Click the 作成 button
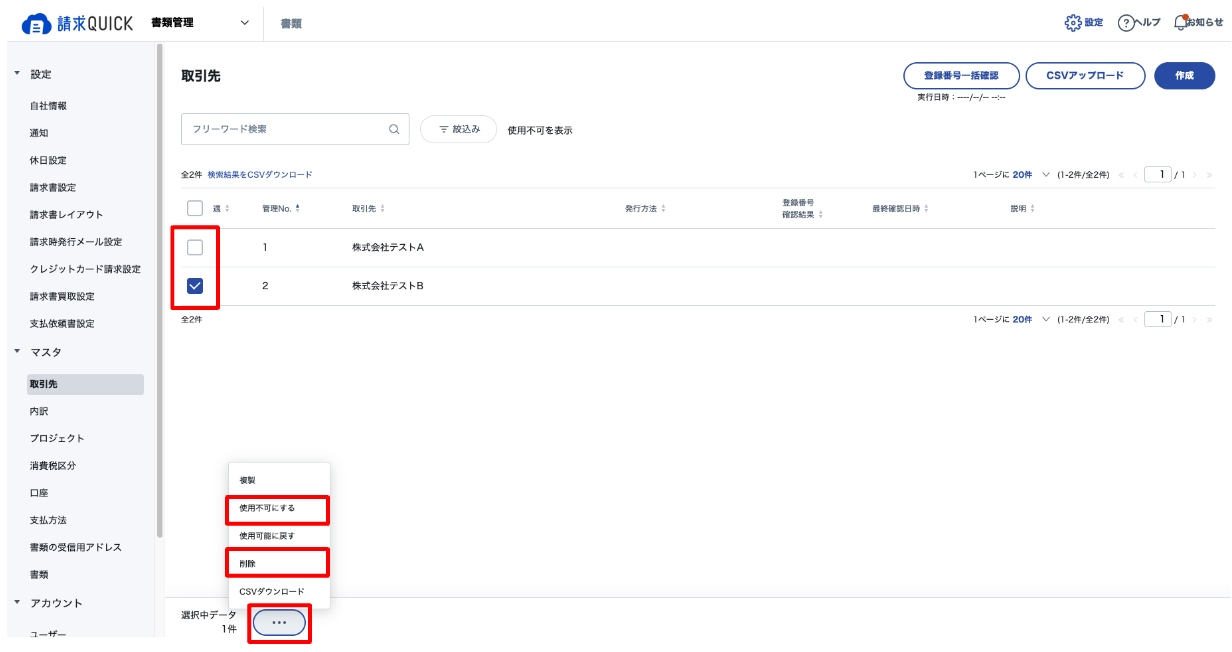1232x652 pixels. pyautogui.click(x=1184, y=76)
